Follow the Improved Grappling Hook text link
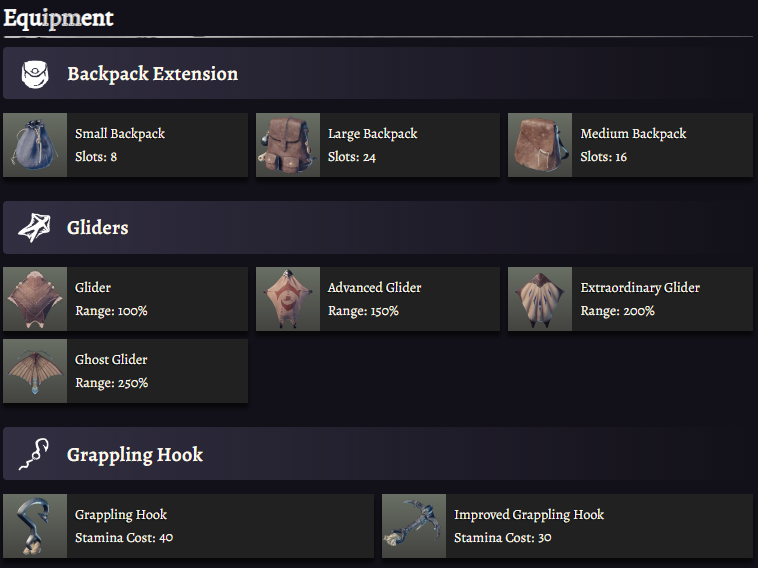The height and width of the screenshot is (568, 758). 529,515
